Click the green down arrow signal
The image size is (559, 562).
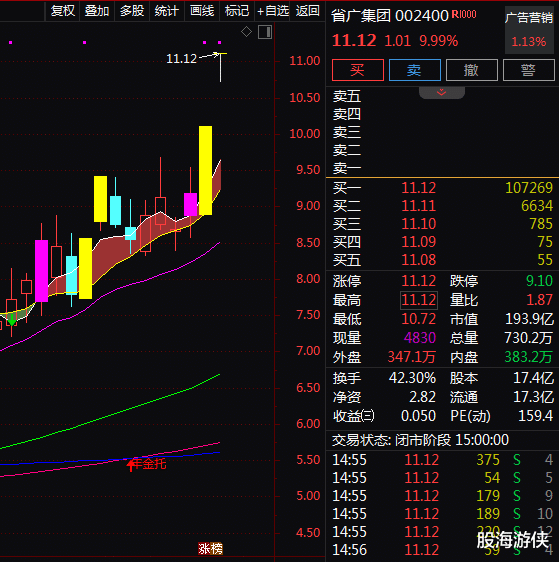point(13,321)
